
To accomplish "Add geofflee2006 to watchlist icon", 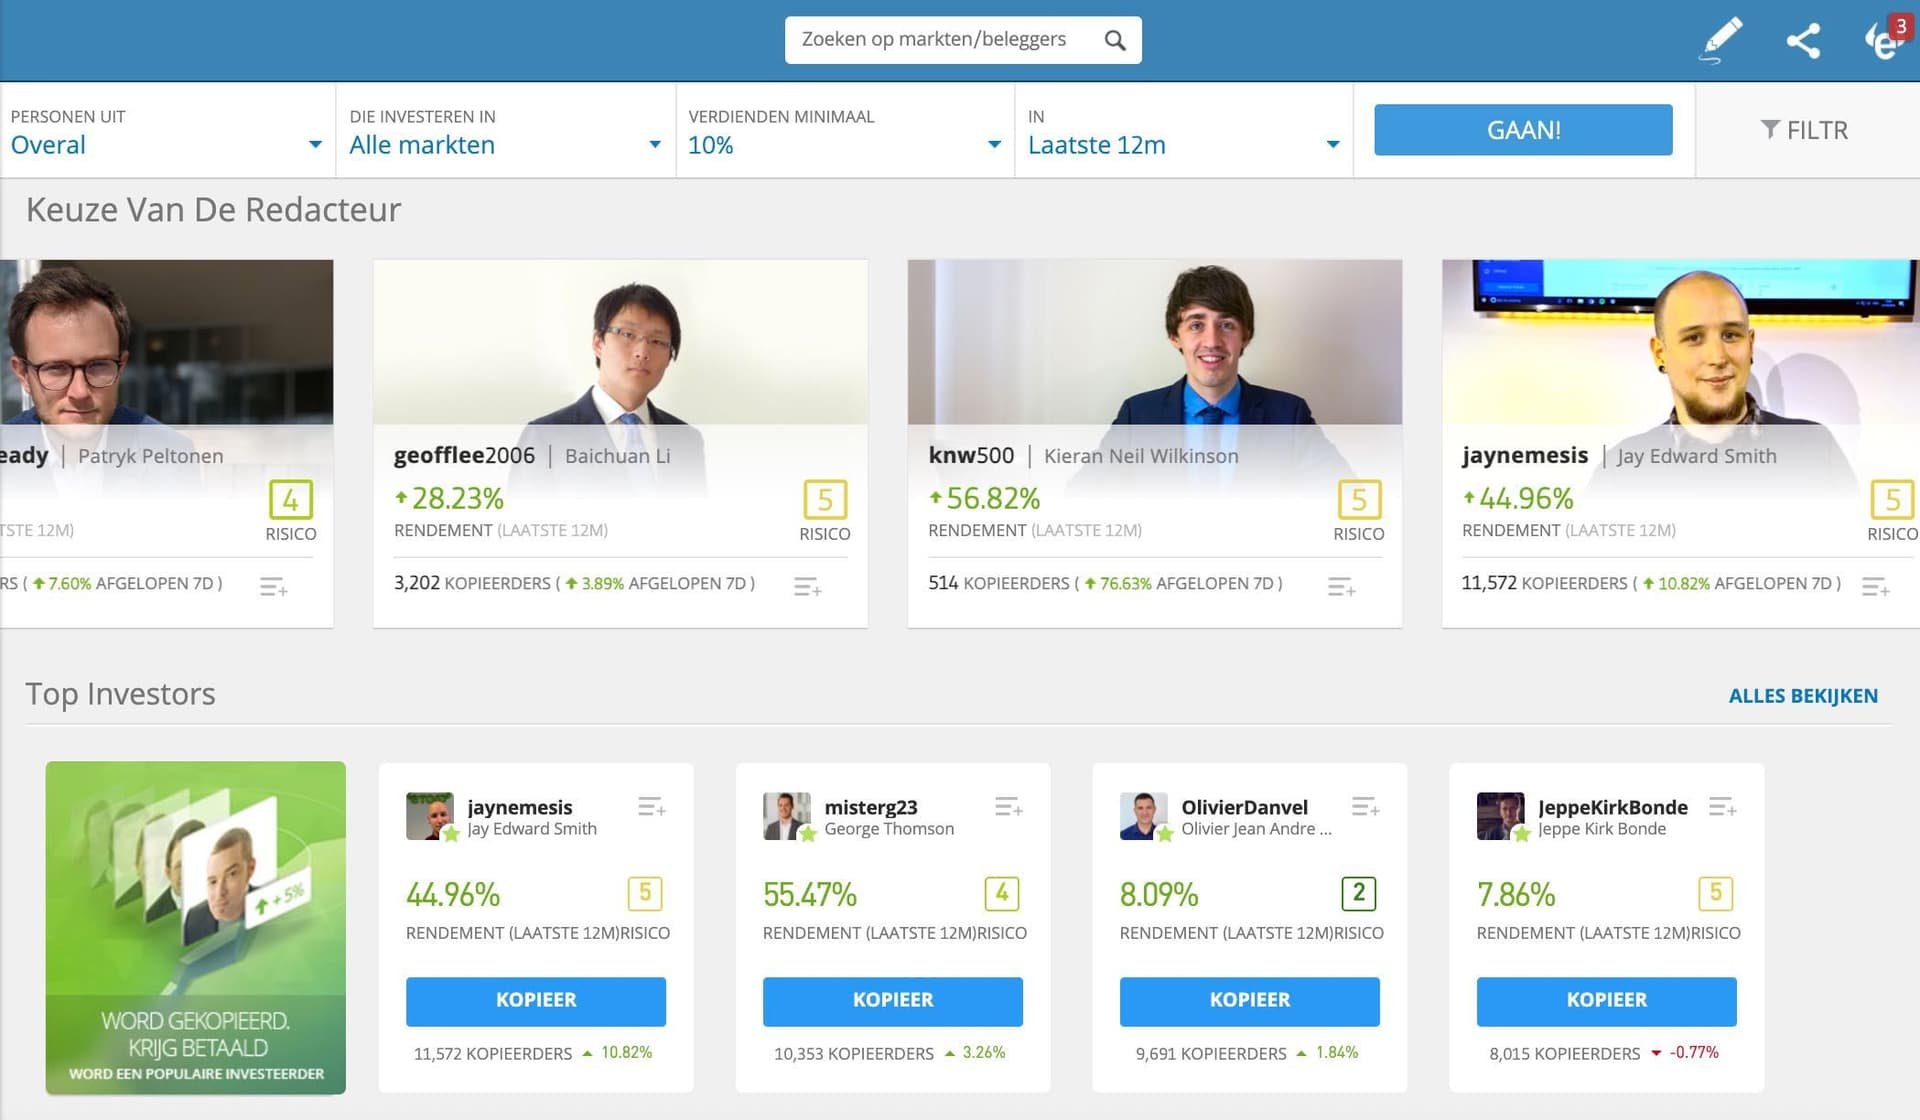I will (x=807, y=587).
